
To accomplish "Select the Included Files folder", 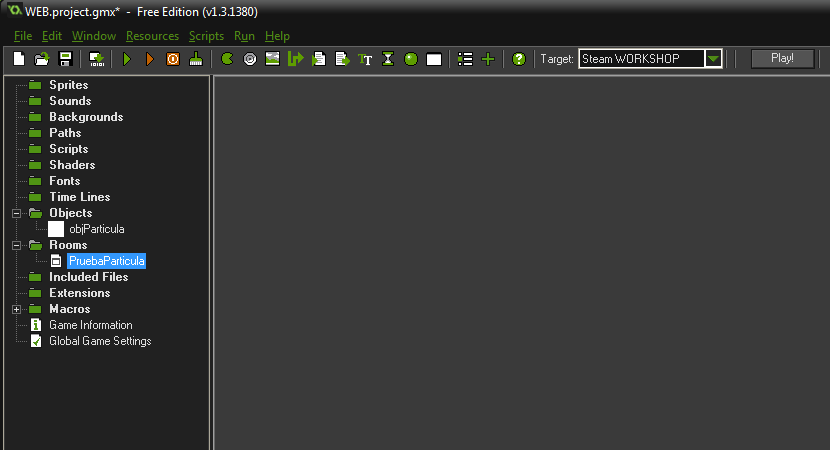I will point(89,277).
